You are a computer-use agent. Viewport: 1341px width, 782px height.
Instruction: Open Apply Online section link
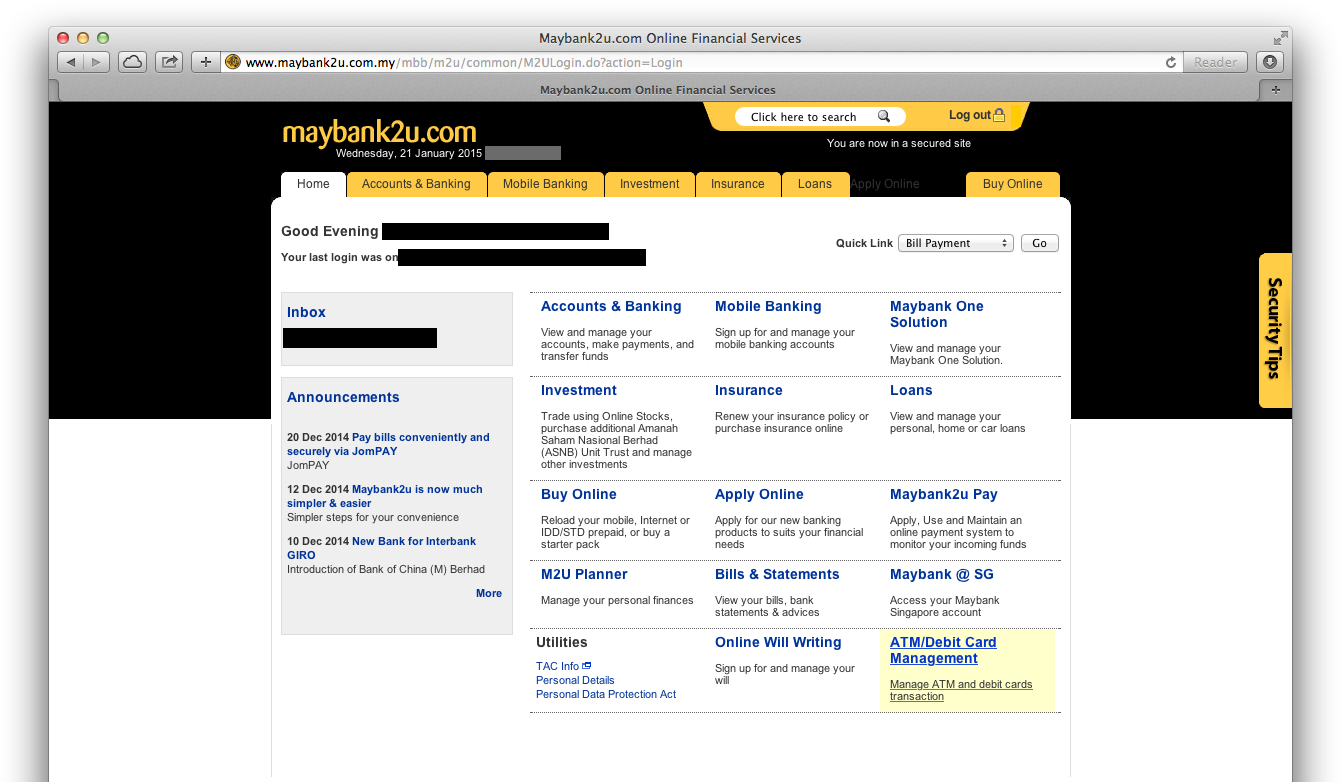(x=759, y=494)
